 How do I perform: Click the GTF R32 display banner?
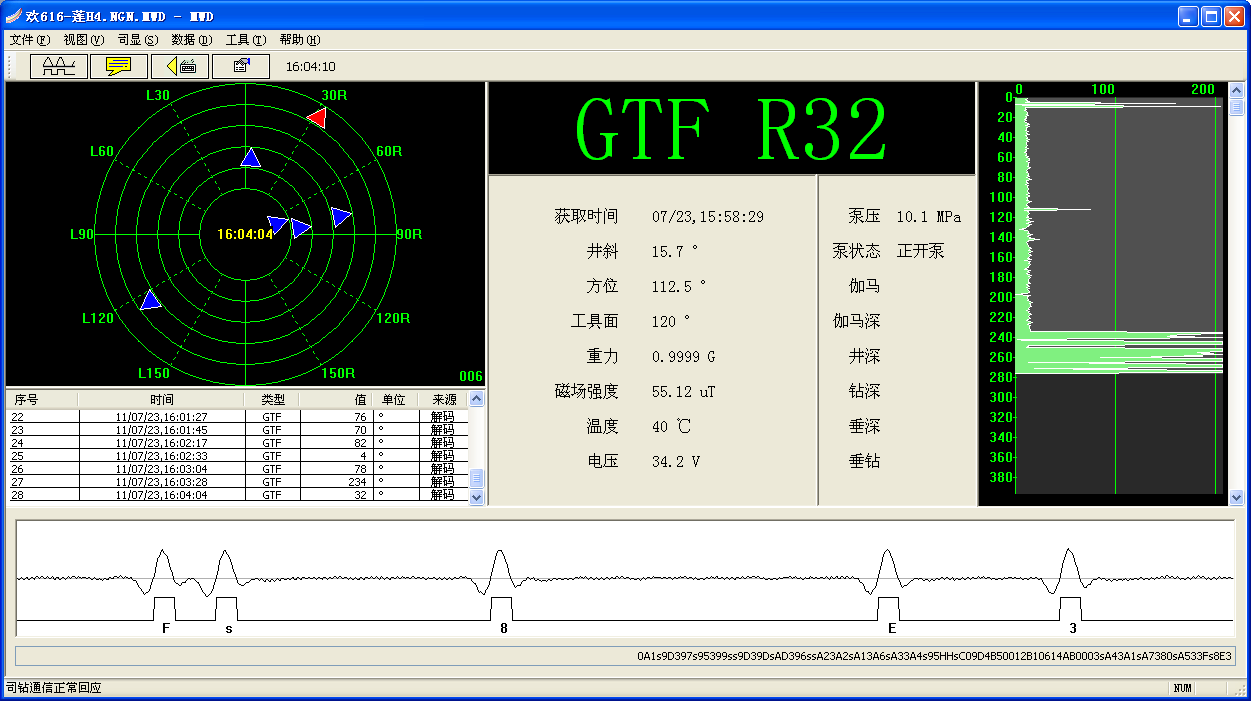click(732, 129)
